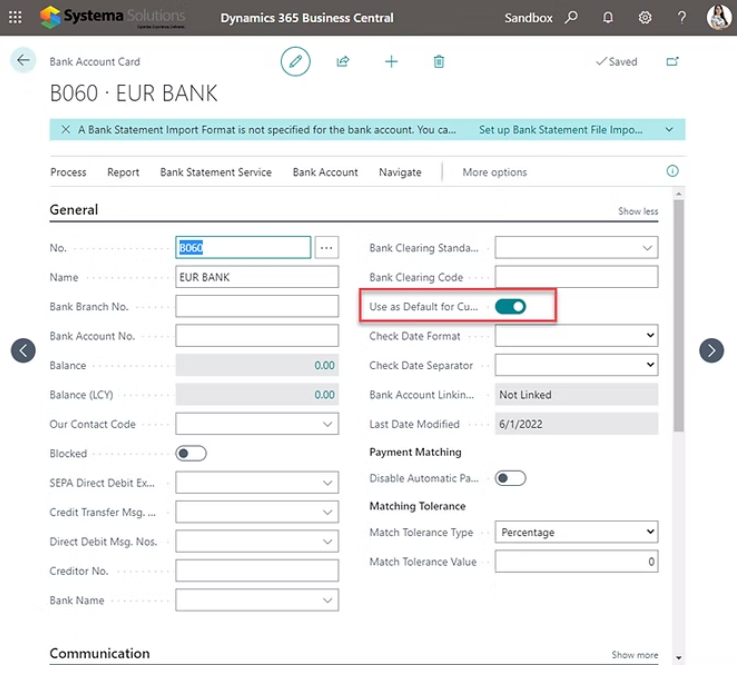Screen dimensions: 737x679
Task: Toggle the Blocked switch
Action: point(190,454)
